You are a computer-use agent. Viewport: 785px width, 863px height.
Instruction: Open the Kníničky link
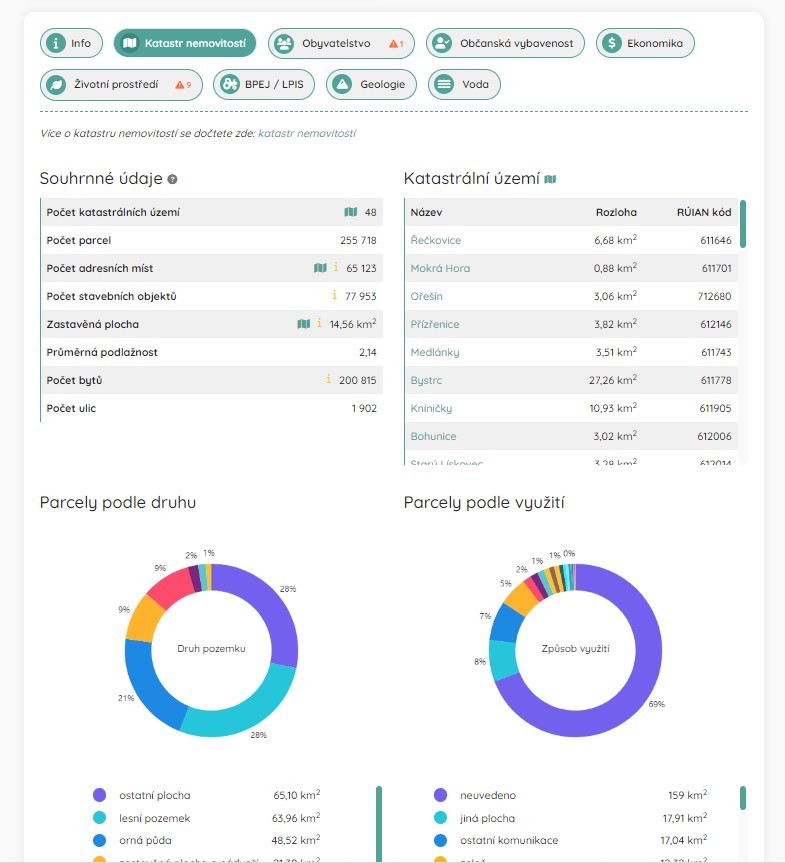pyautogui.click(x=431, y=408)
